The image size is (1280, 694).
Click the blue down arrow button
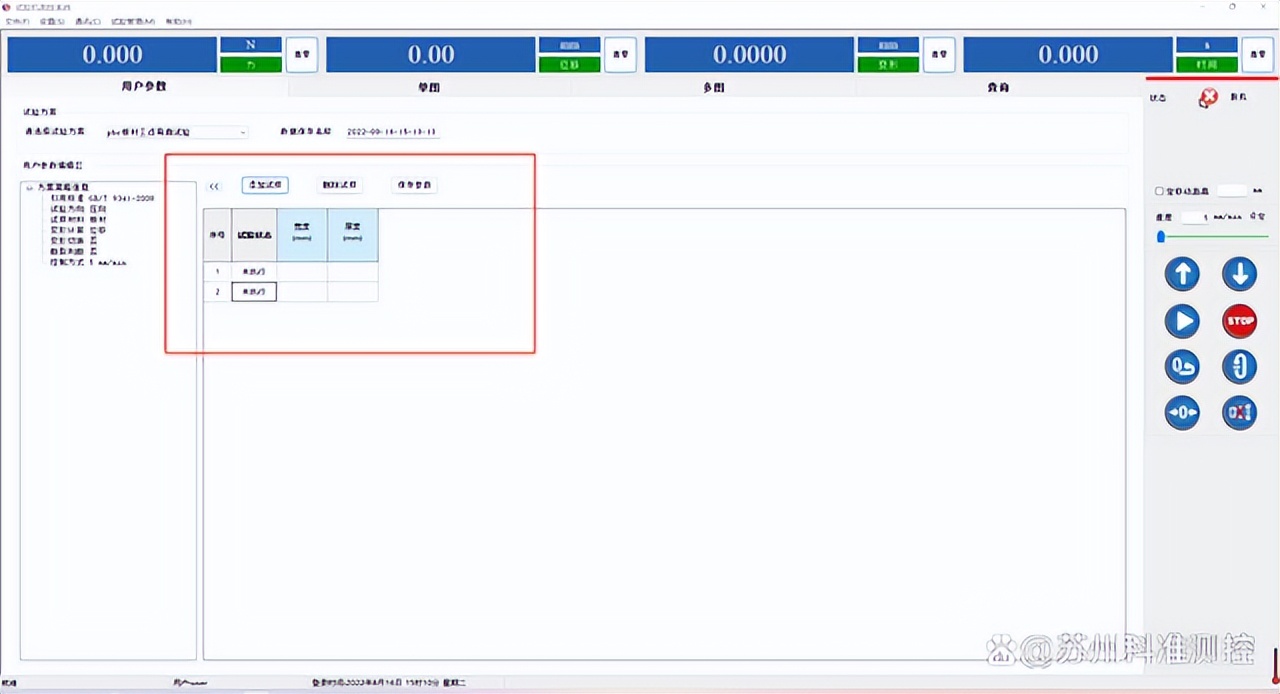coord(1239,274)
